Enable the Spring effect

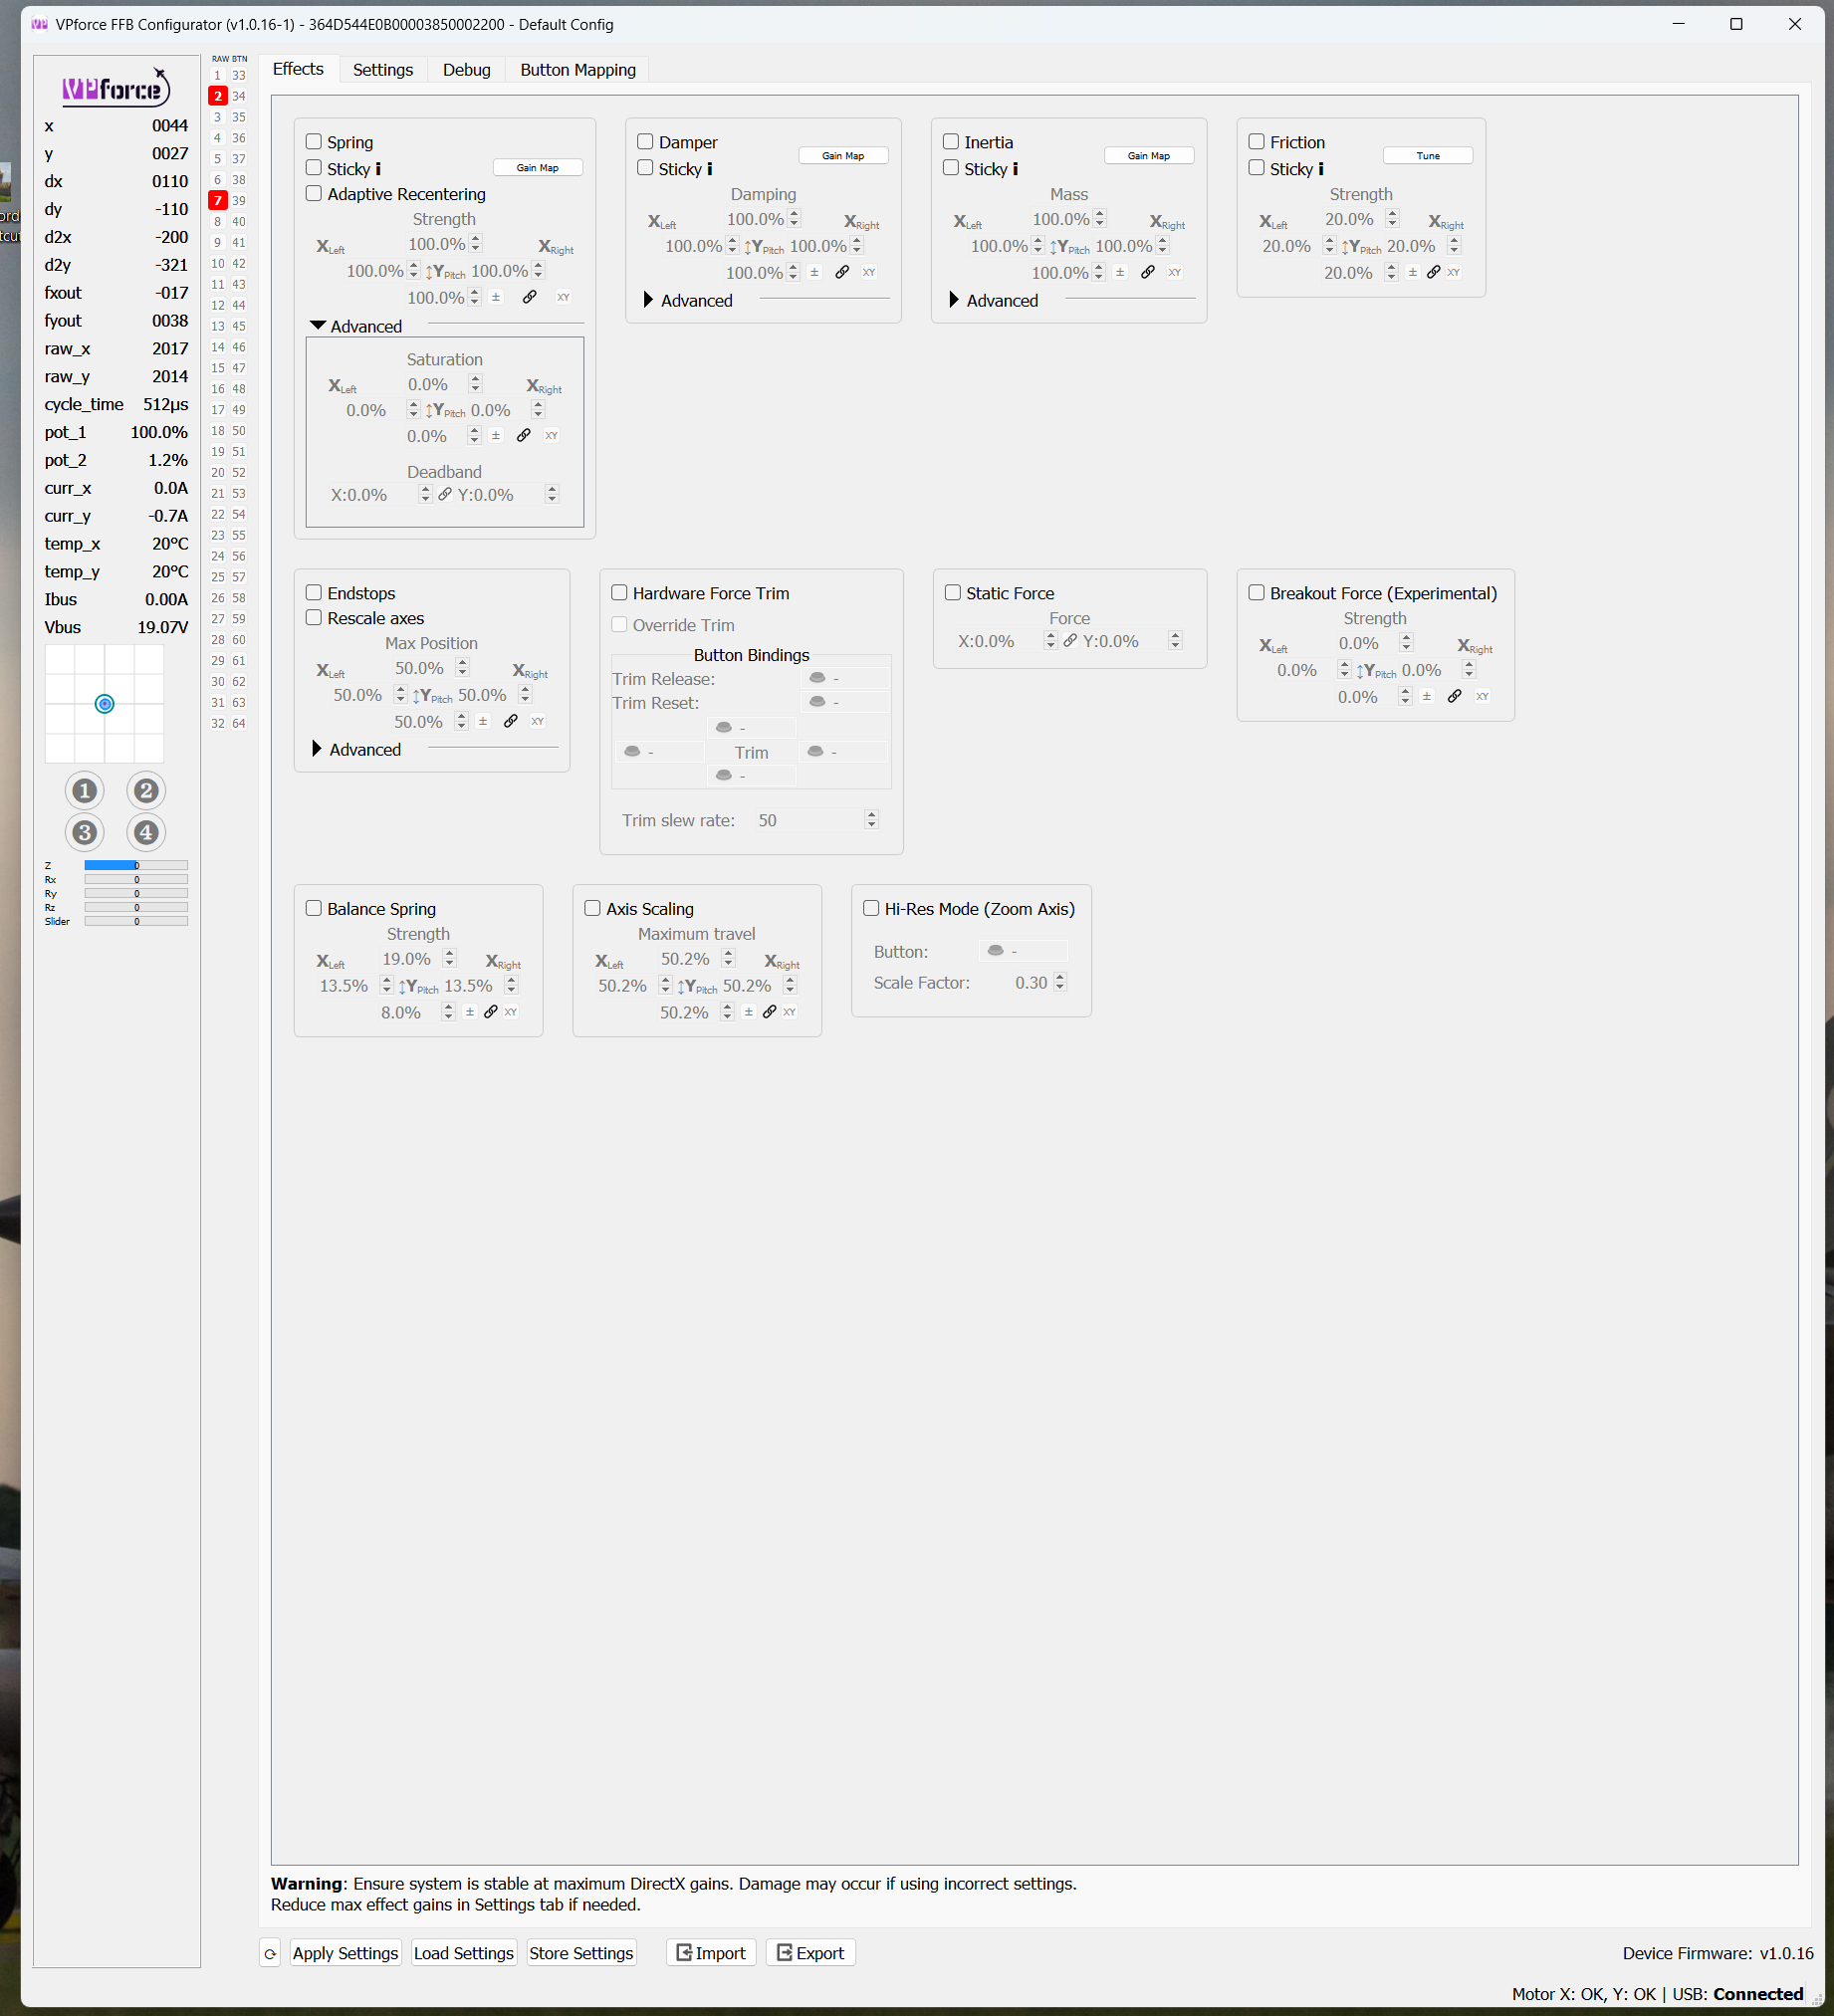313,141
